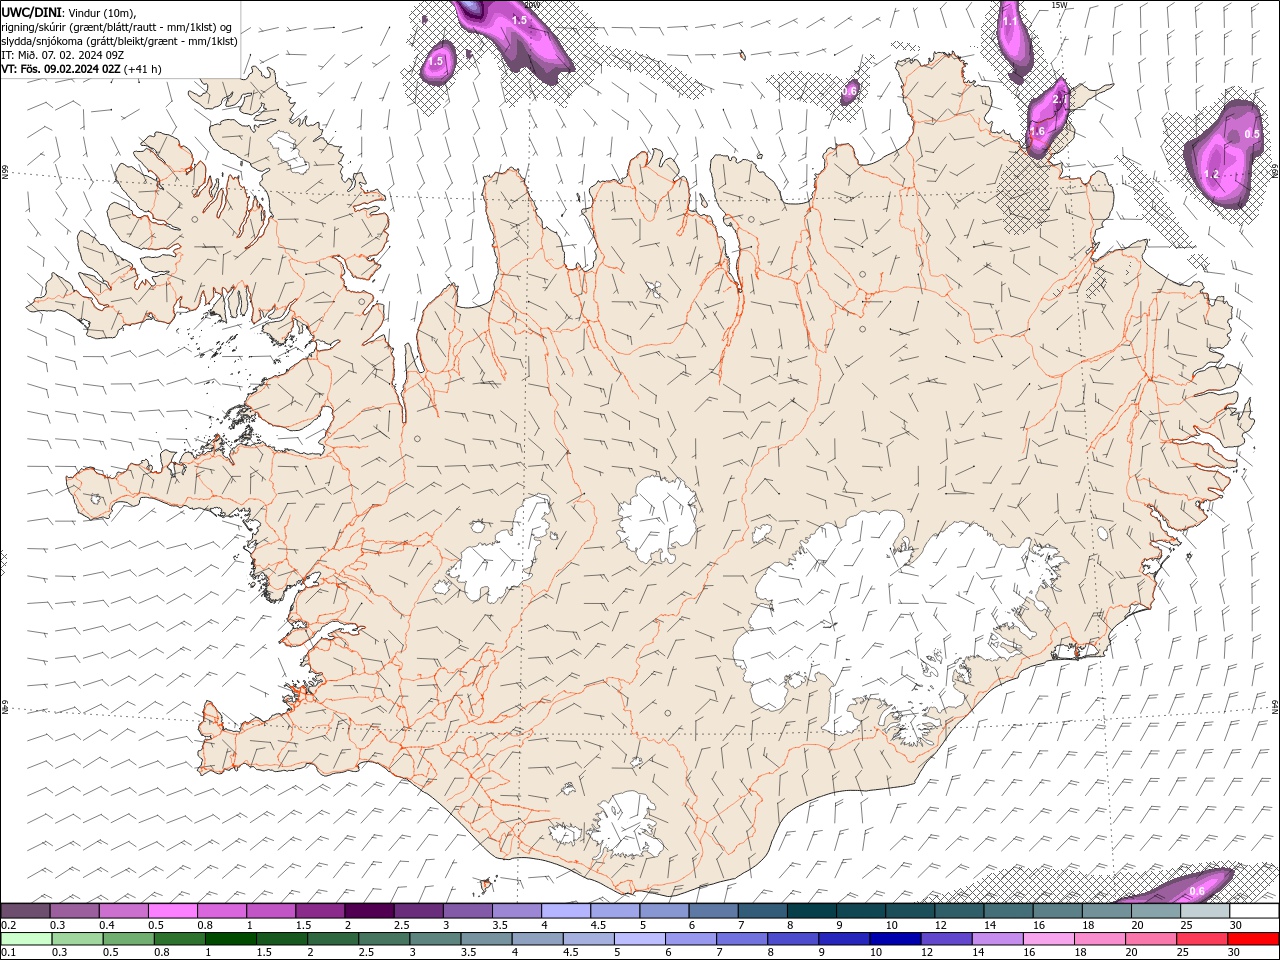
Task: Click the white swatch ending the upper scale
Action: pyautogui.click(x=1254, y=911)
